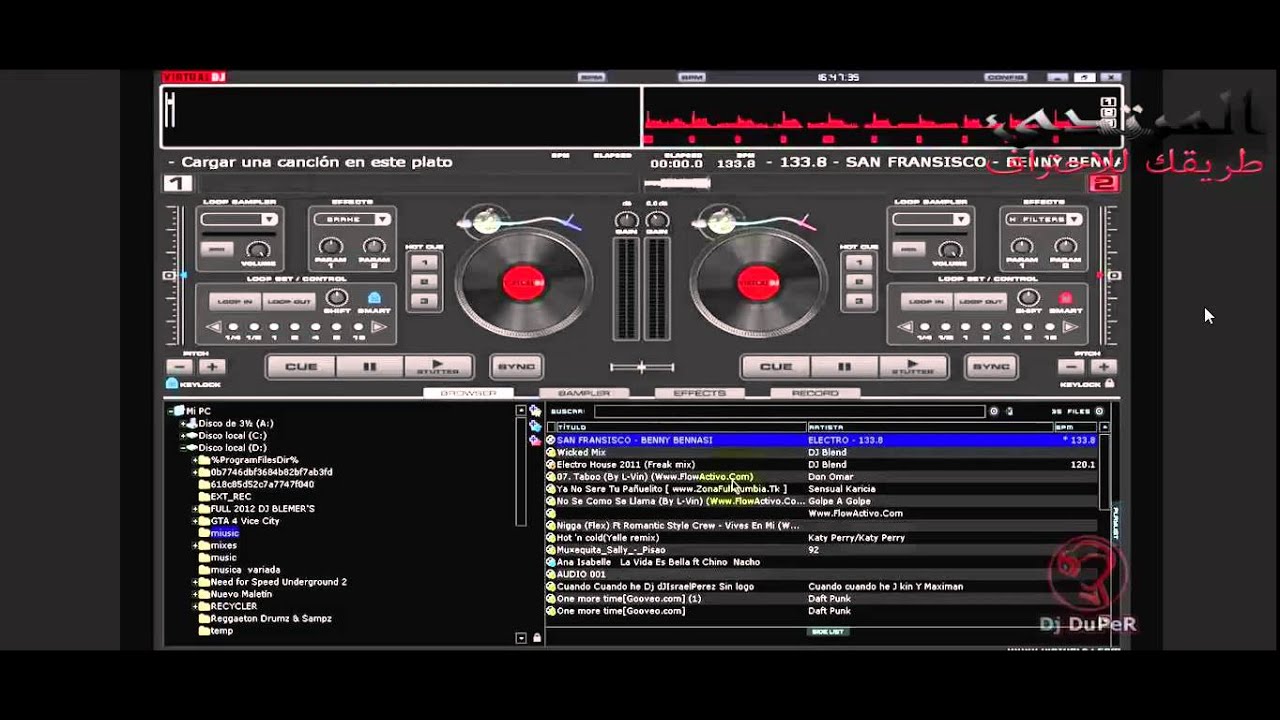This screenshot has height=720, width=1280.
Task: Click the Stutter play button on deck 2
Action: [912, 367]
